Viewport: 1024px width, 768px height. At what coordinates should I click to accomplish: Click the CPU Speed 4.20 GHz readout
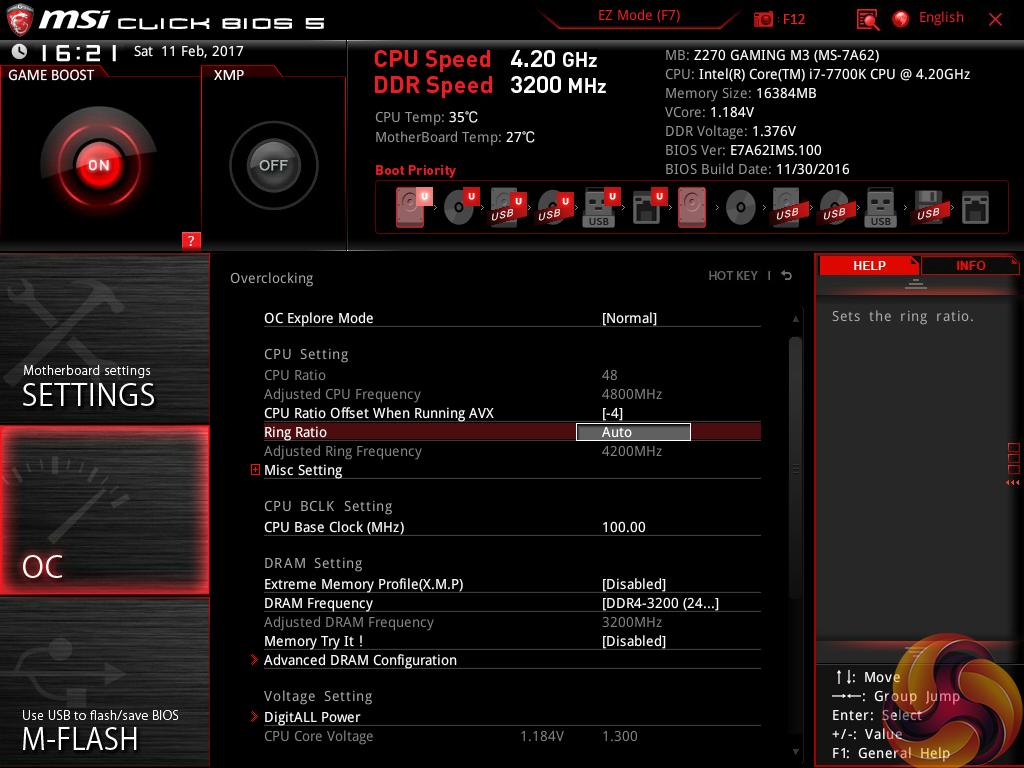click(x=485, y=59)
